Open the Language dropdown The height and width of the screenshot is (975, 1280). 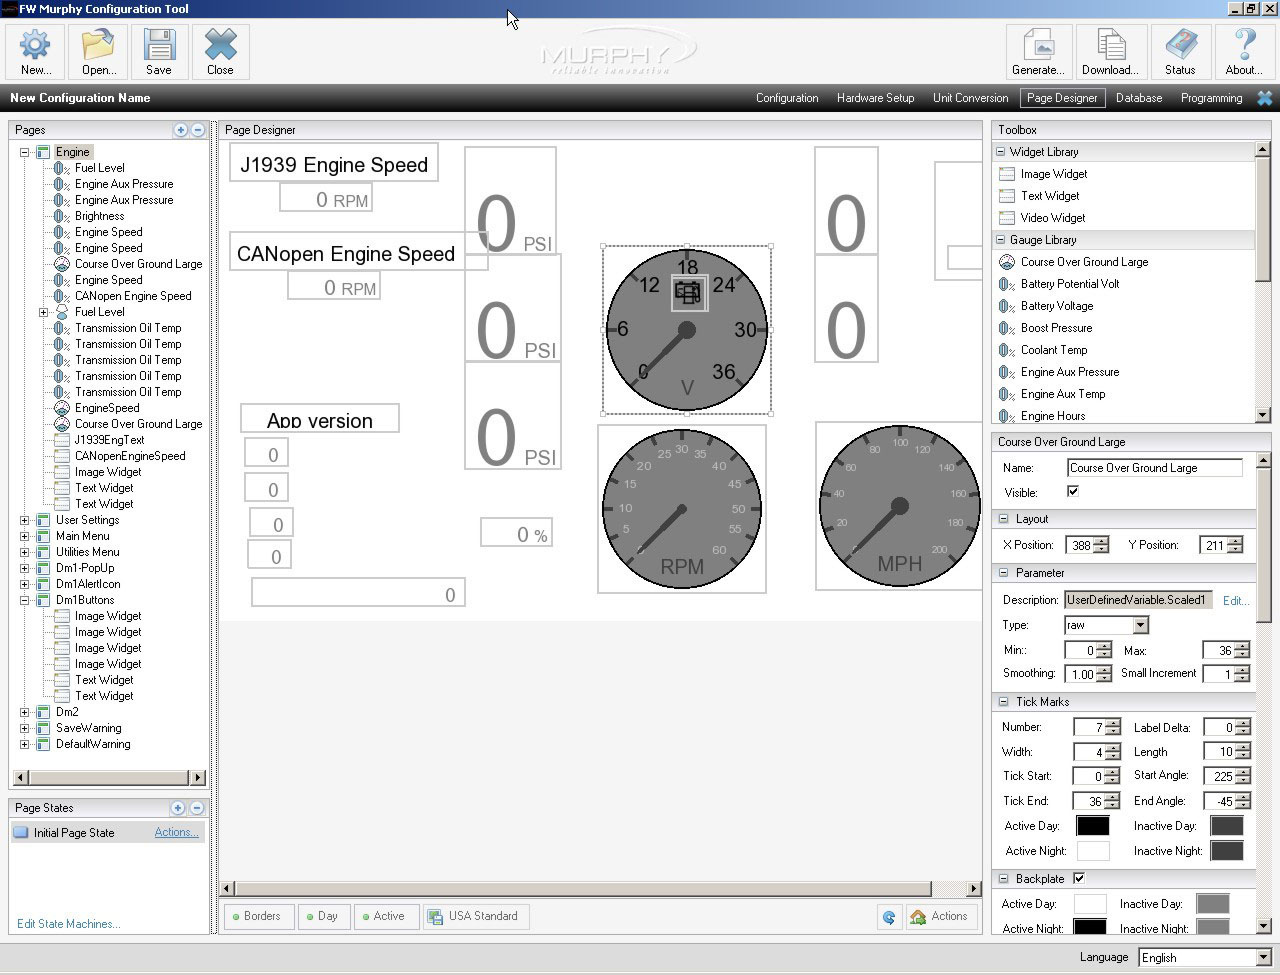(x=1262, y=958)
